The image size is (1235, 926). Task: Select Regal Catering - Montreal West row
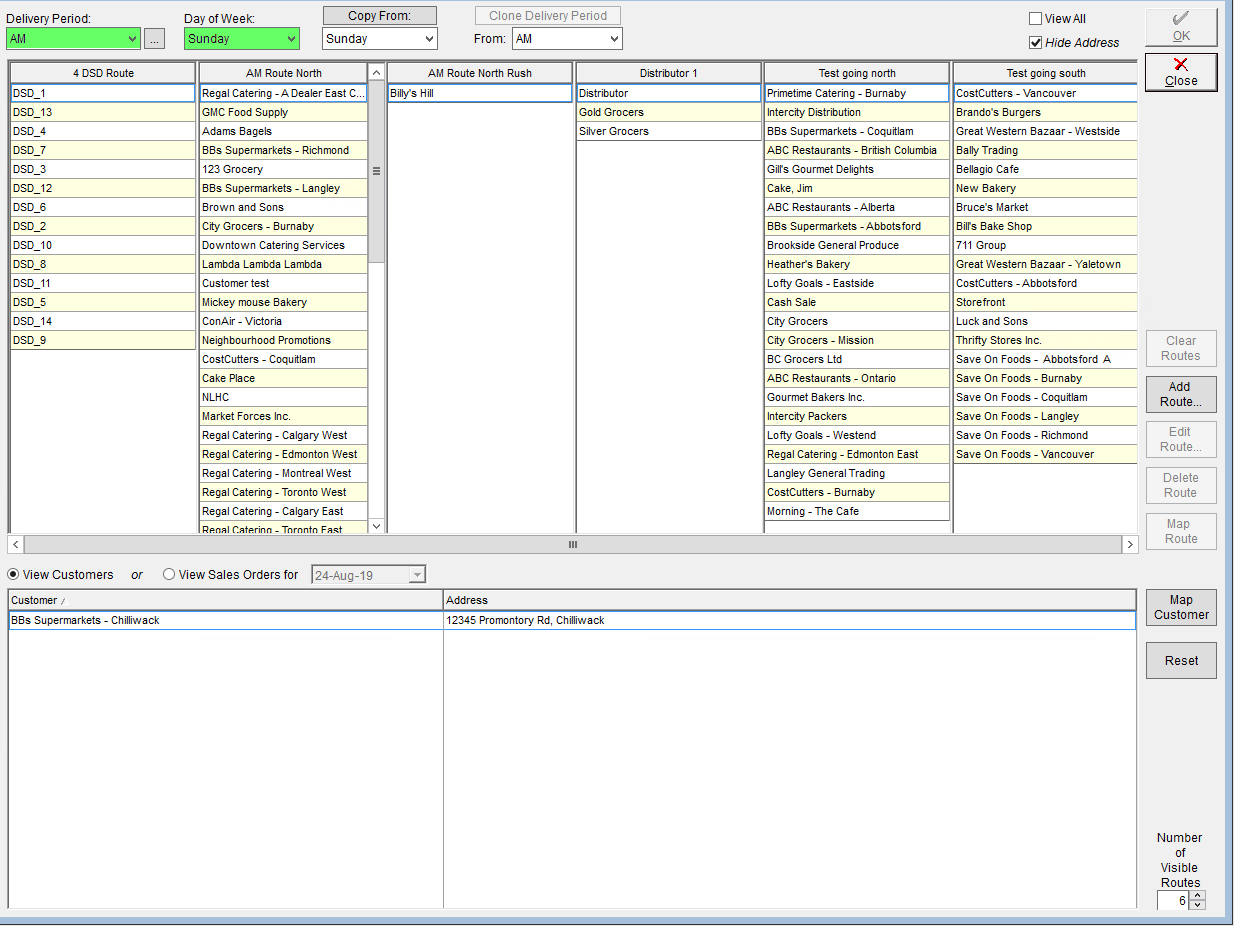284,473
